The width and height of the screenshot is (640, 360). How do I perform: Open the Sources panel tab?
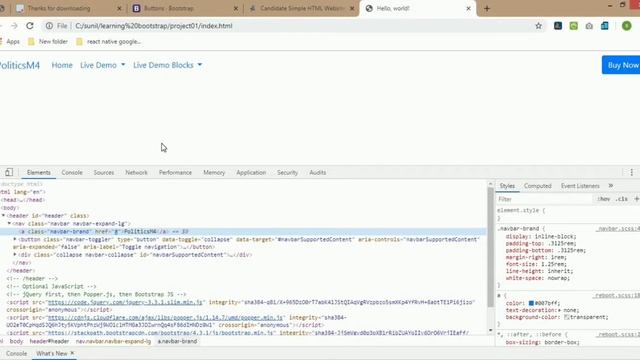coord(104,172)
